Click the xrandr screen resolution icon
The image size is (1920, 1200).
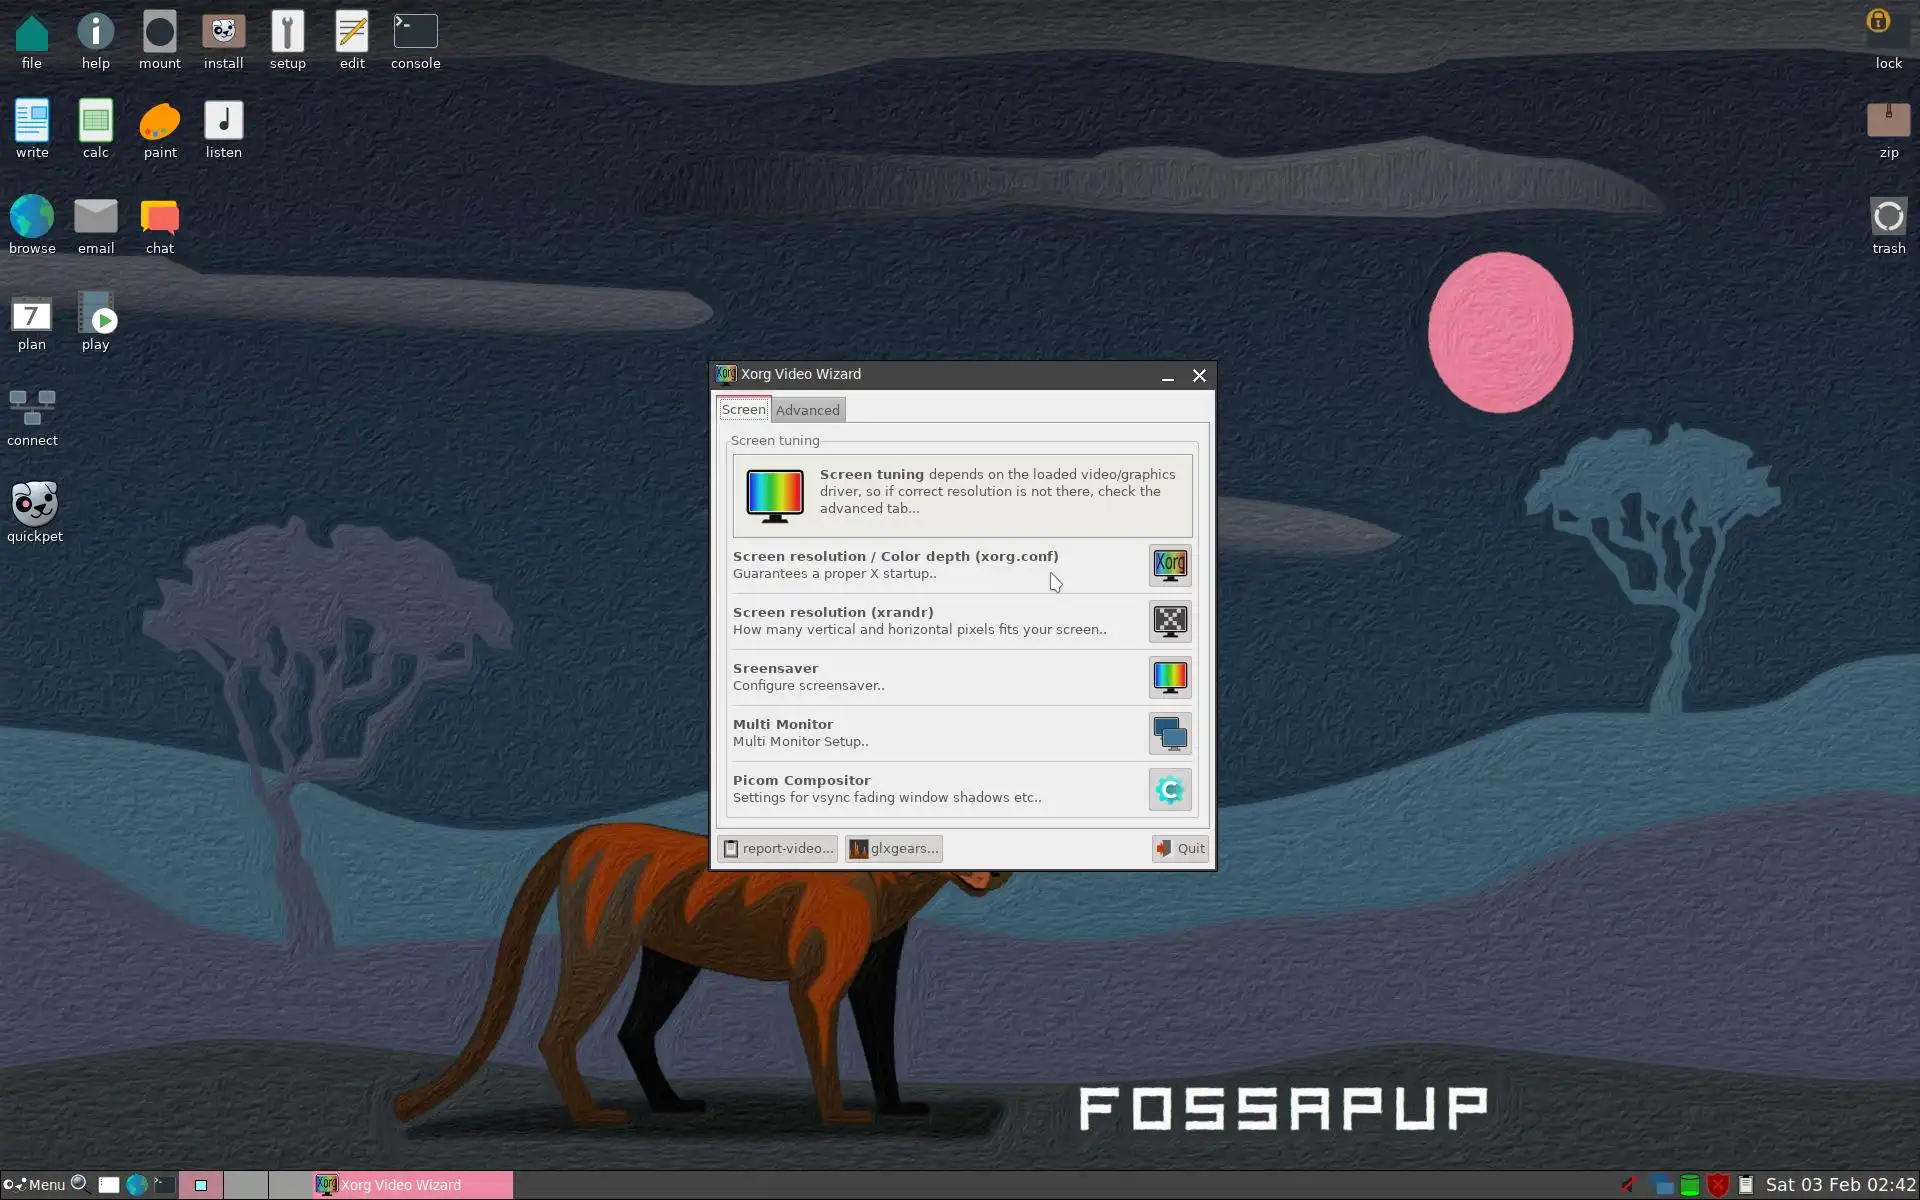point(1169,622)
